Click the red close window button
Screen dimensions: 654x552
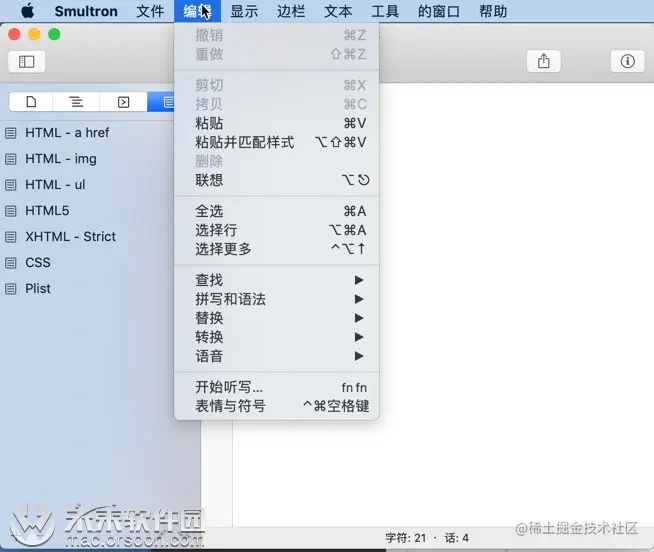(14, 34)
